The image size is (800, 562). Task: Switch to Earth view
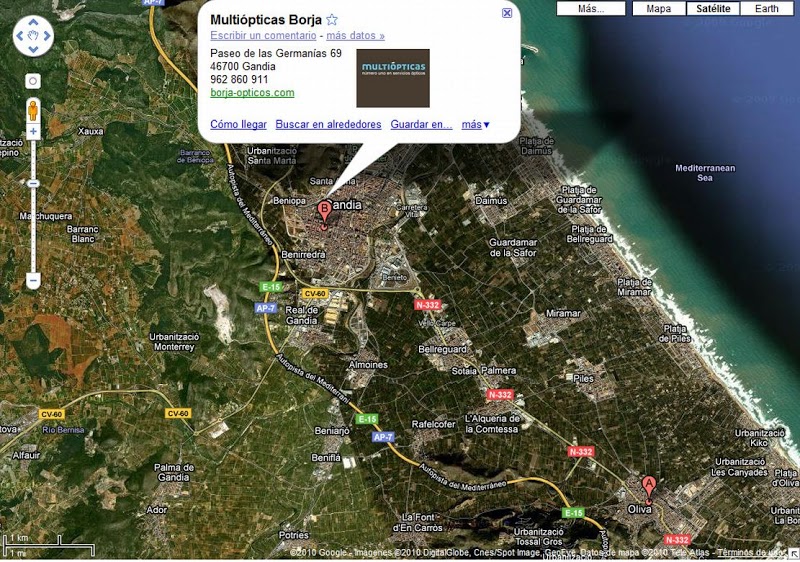(766, 9)
